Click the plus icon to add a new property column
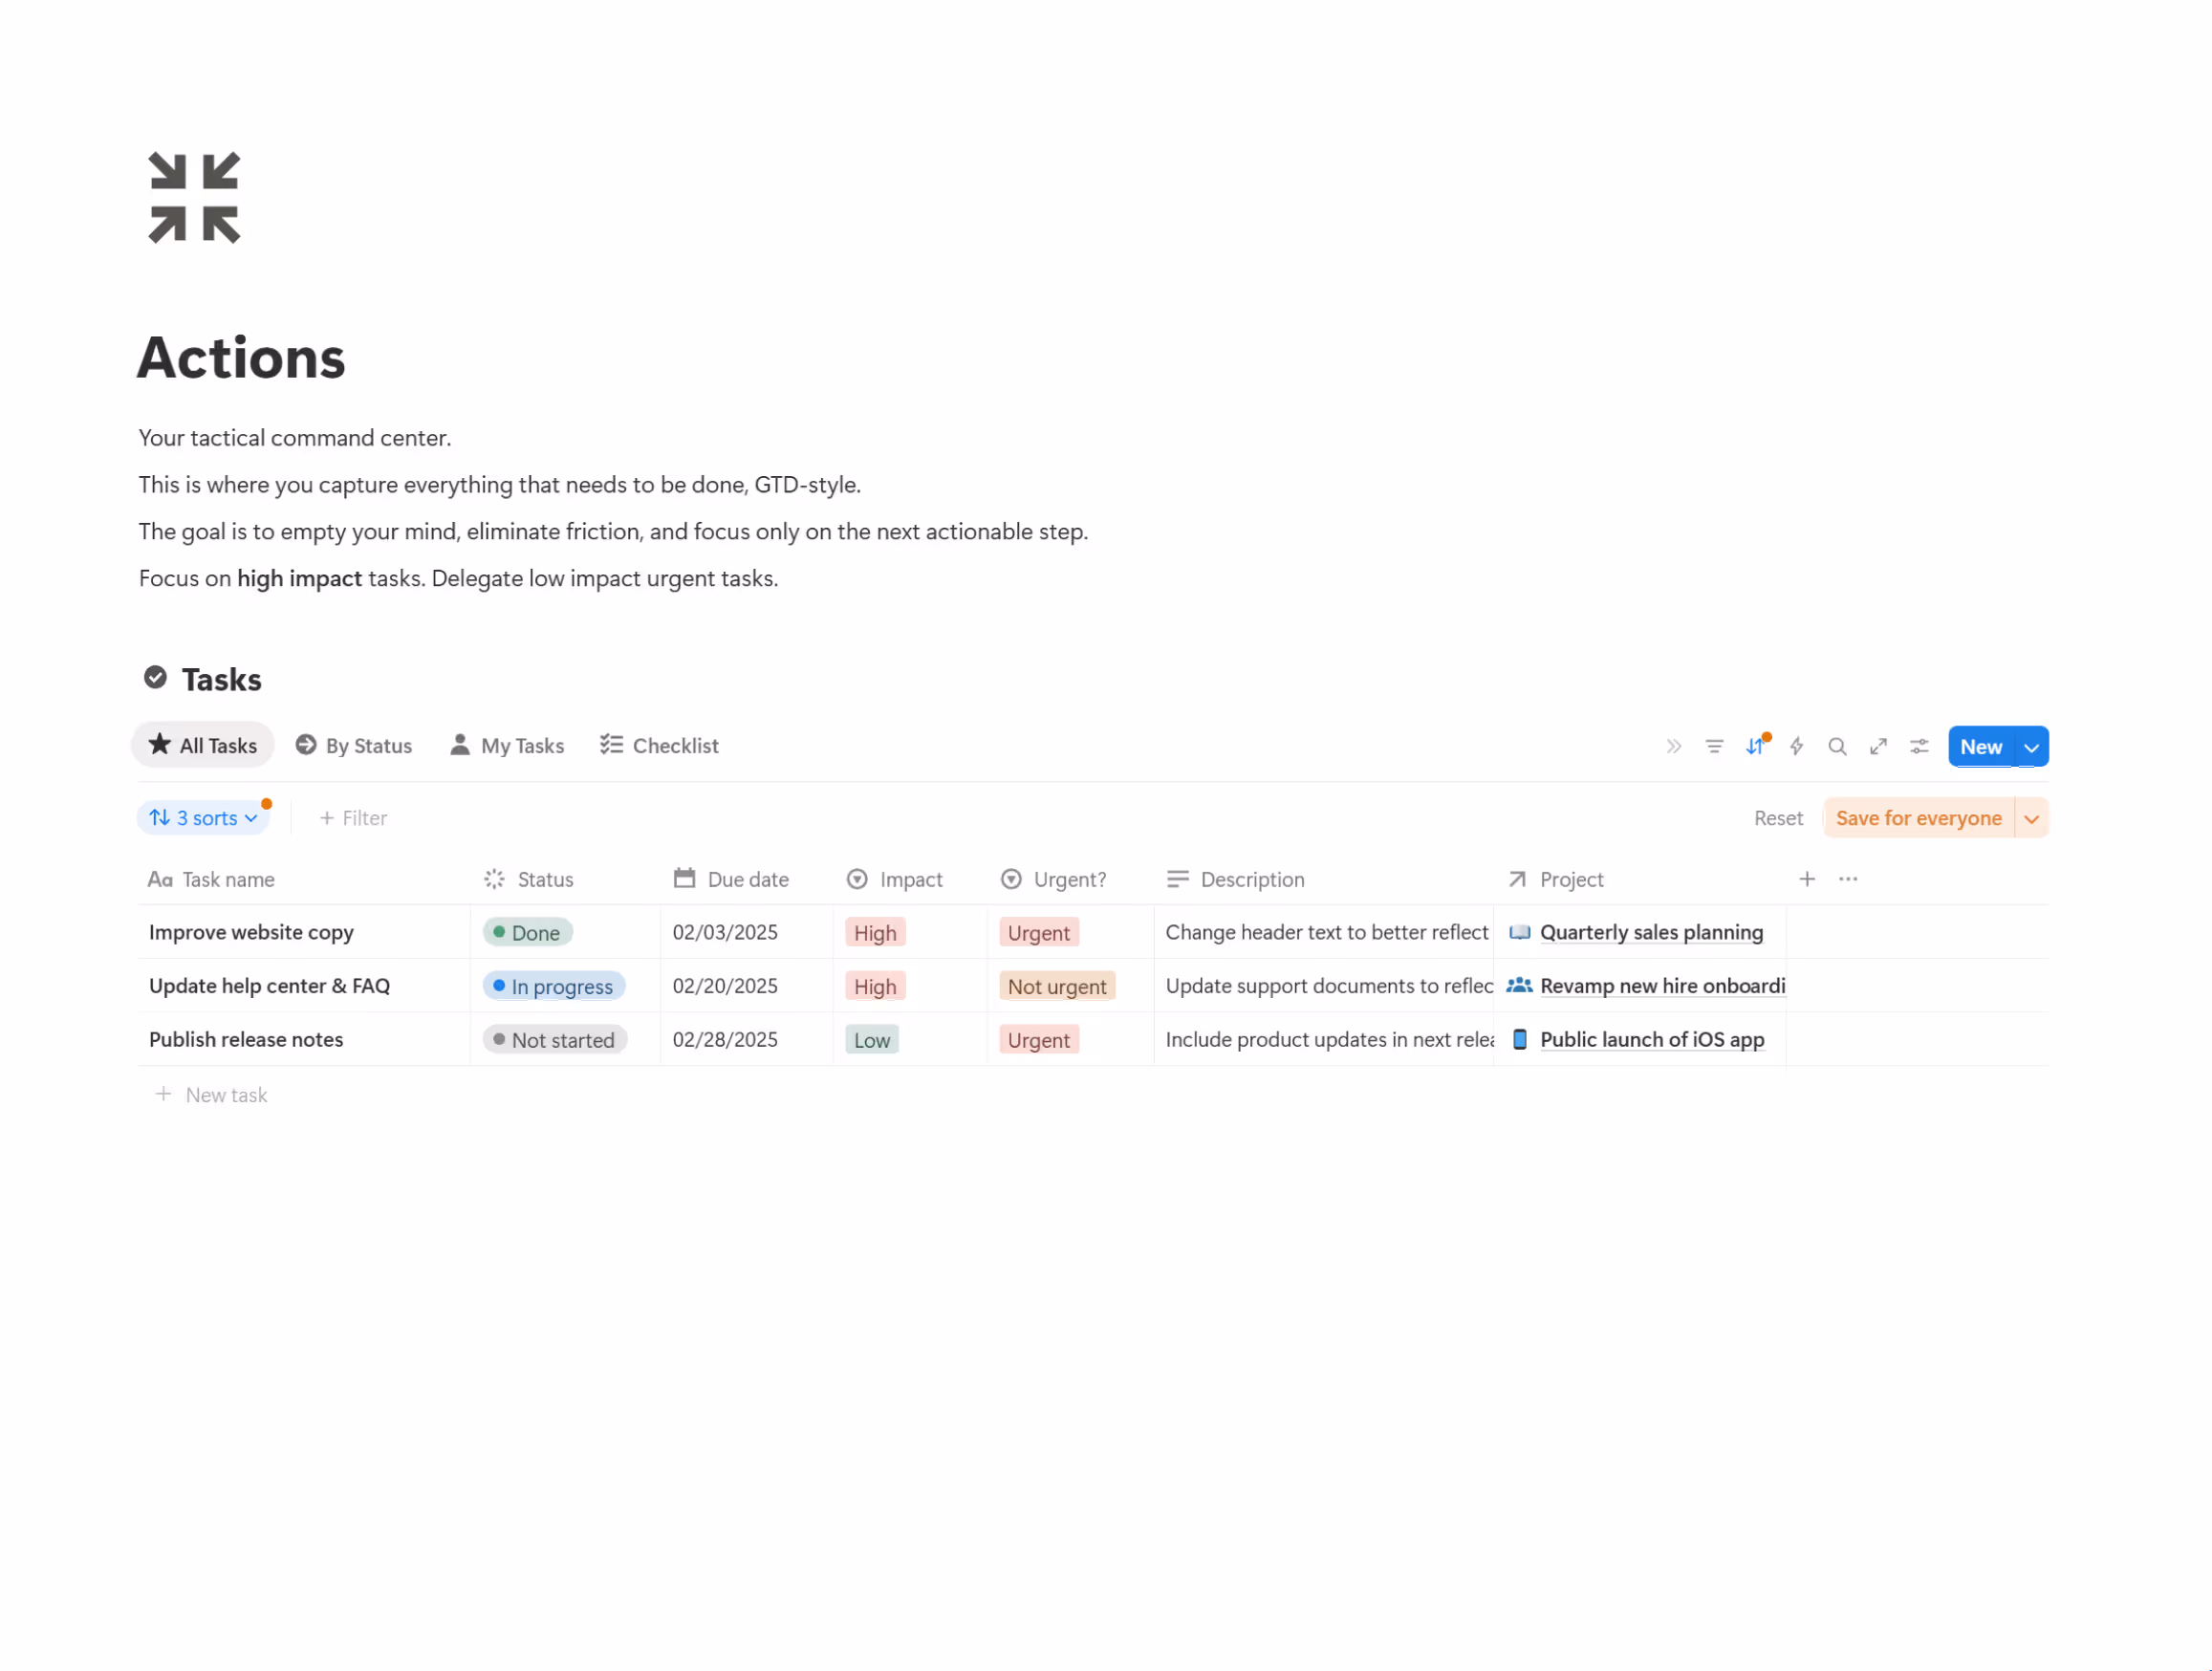This screenshot has width=2212, height=1671. (1807, 878)
